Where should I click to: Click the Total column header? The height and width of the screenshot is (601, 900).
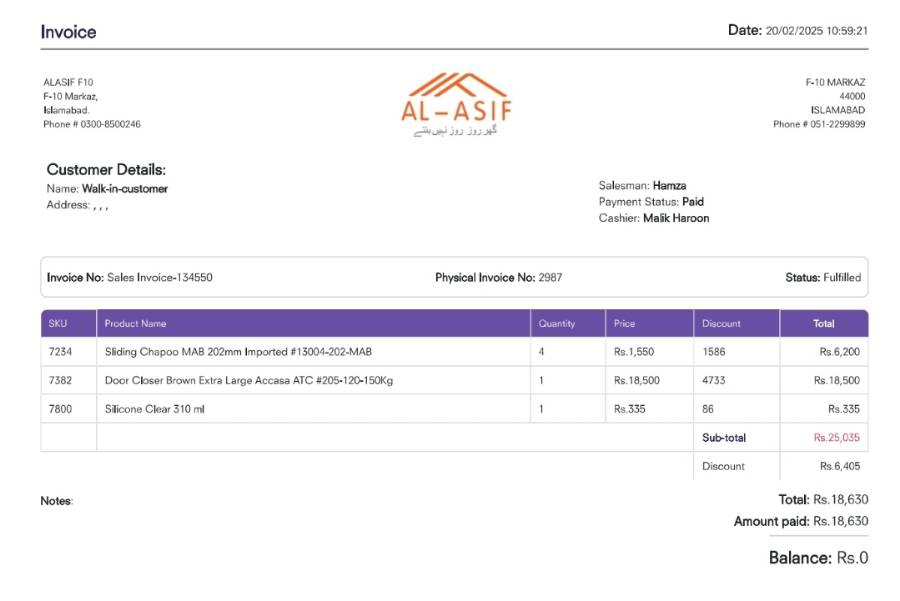[x=823, y=324]
